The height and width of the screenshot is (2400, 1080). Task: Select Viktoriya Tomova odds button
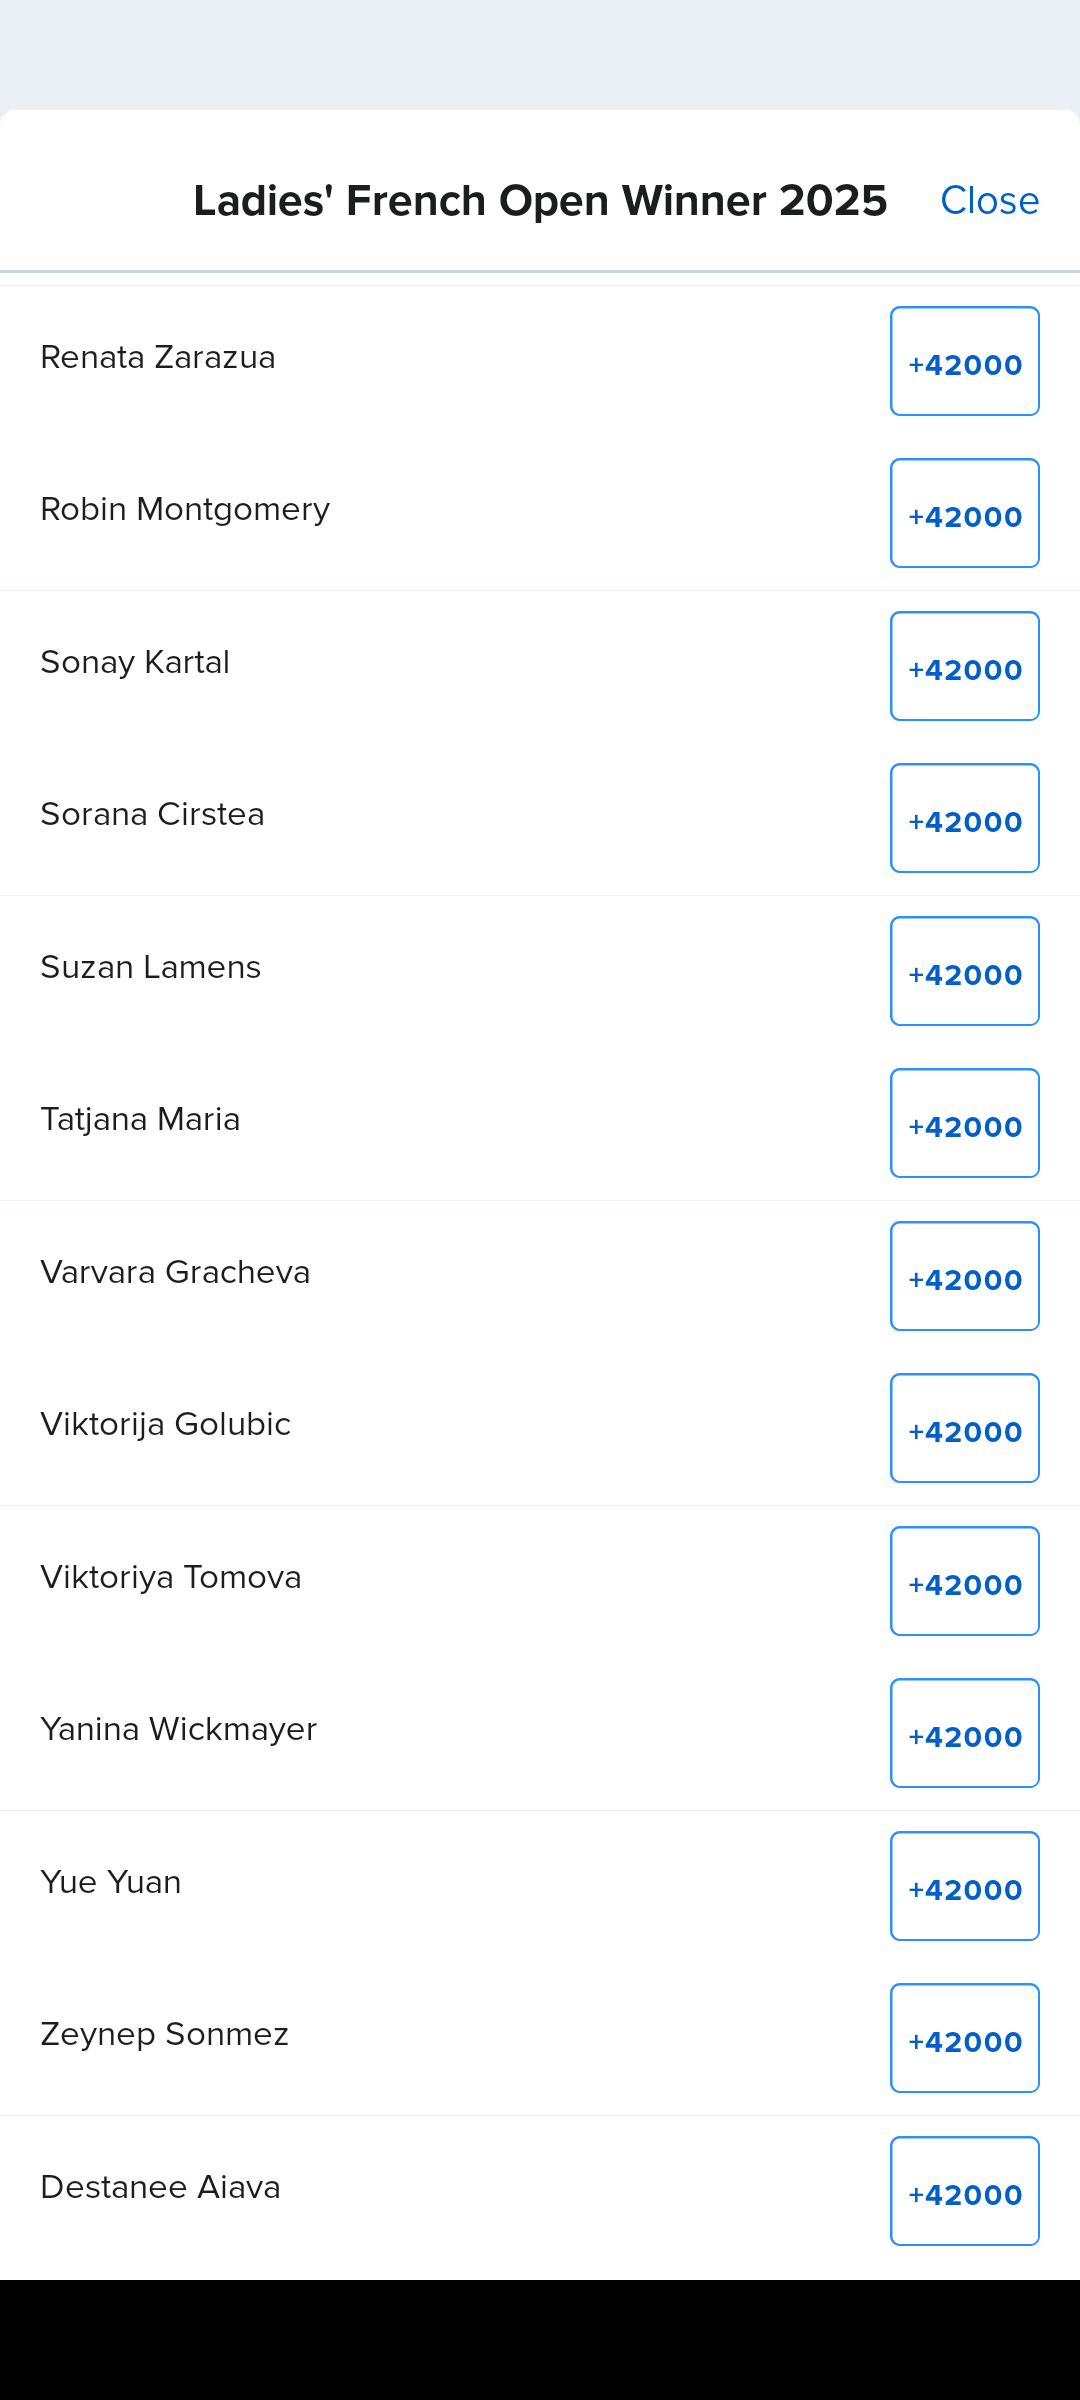[x=964, y=1581]
